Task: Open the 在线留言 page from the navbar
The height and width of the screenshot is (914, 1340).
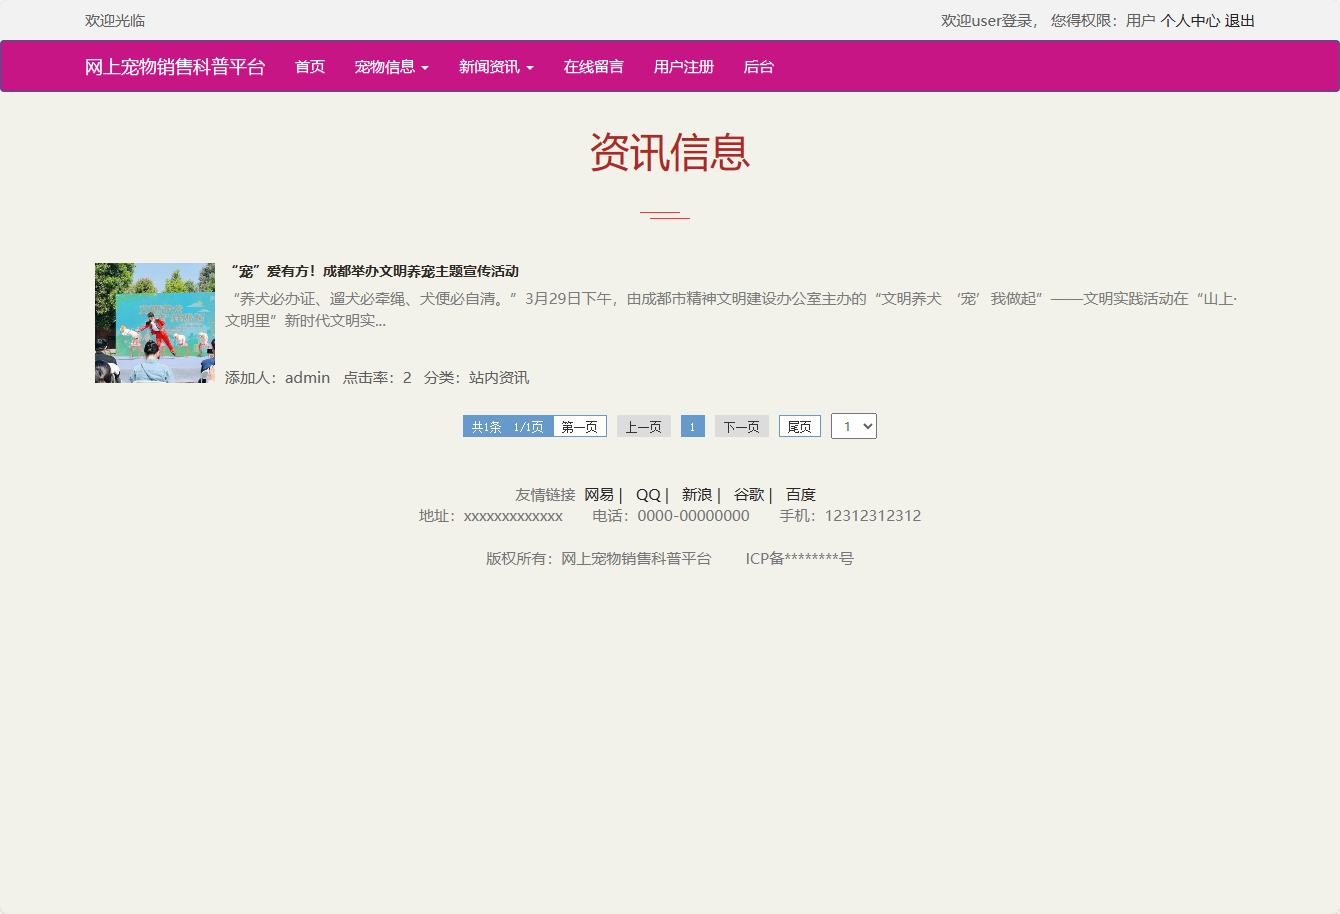Action: [x=593, y=66]
